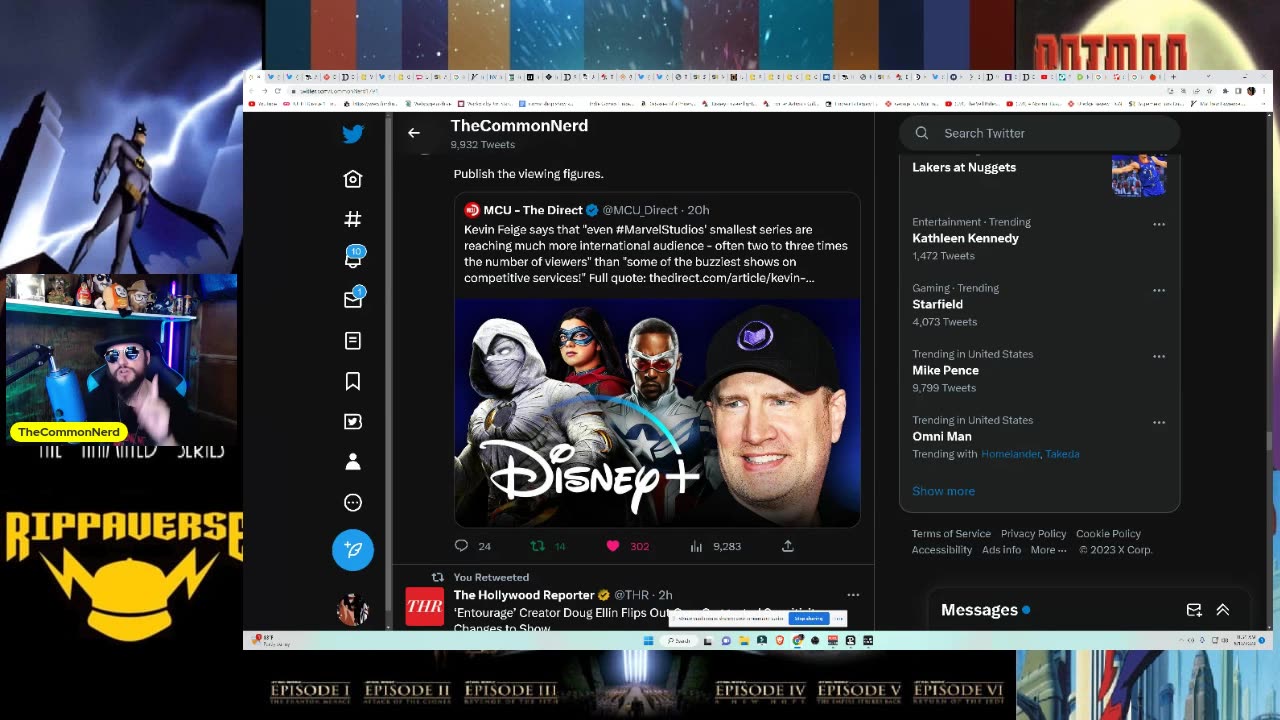The width and height of the screenshot is (1280, 720).
Task: Expand the footer More menu
Action: [x=1048, y=550]
